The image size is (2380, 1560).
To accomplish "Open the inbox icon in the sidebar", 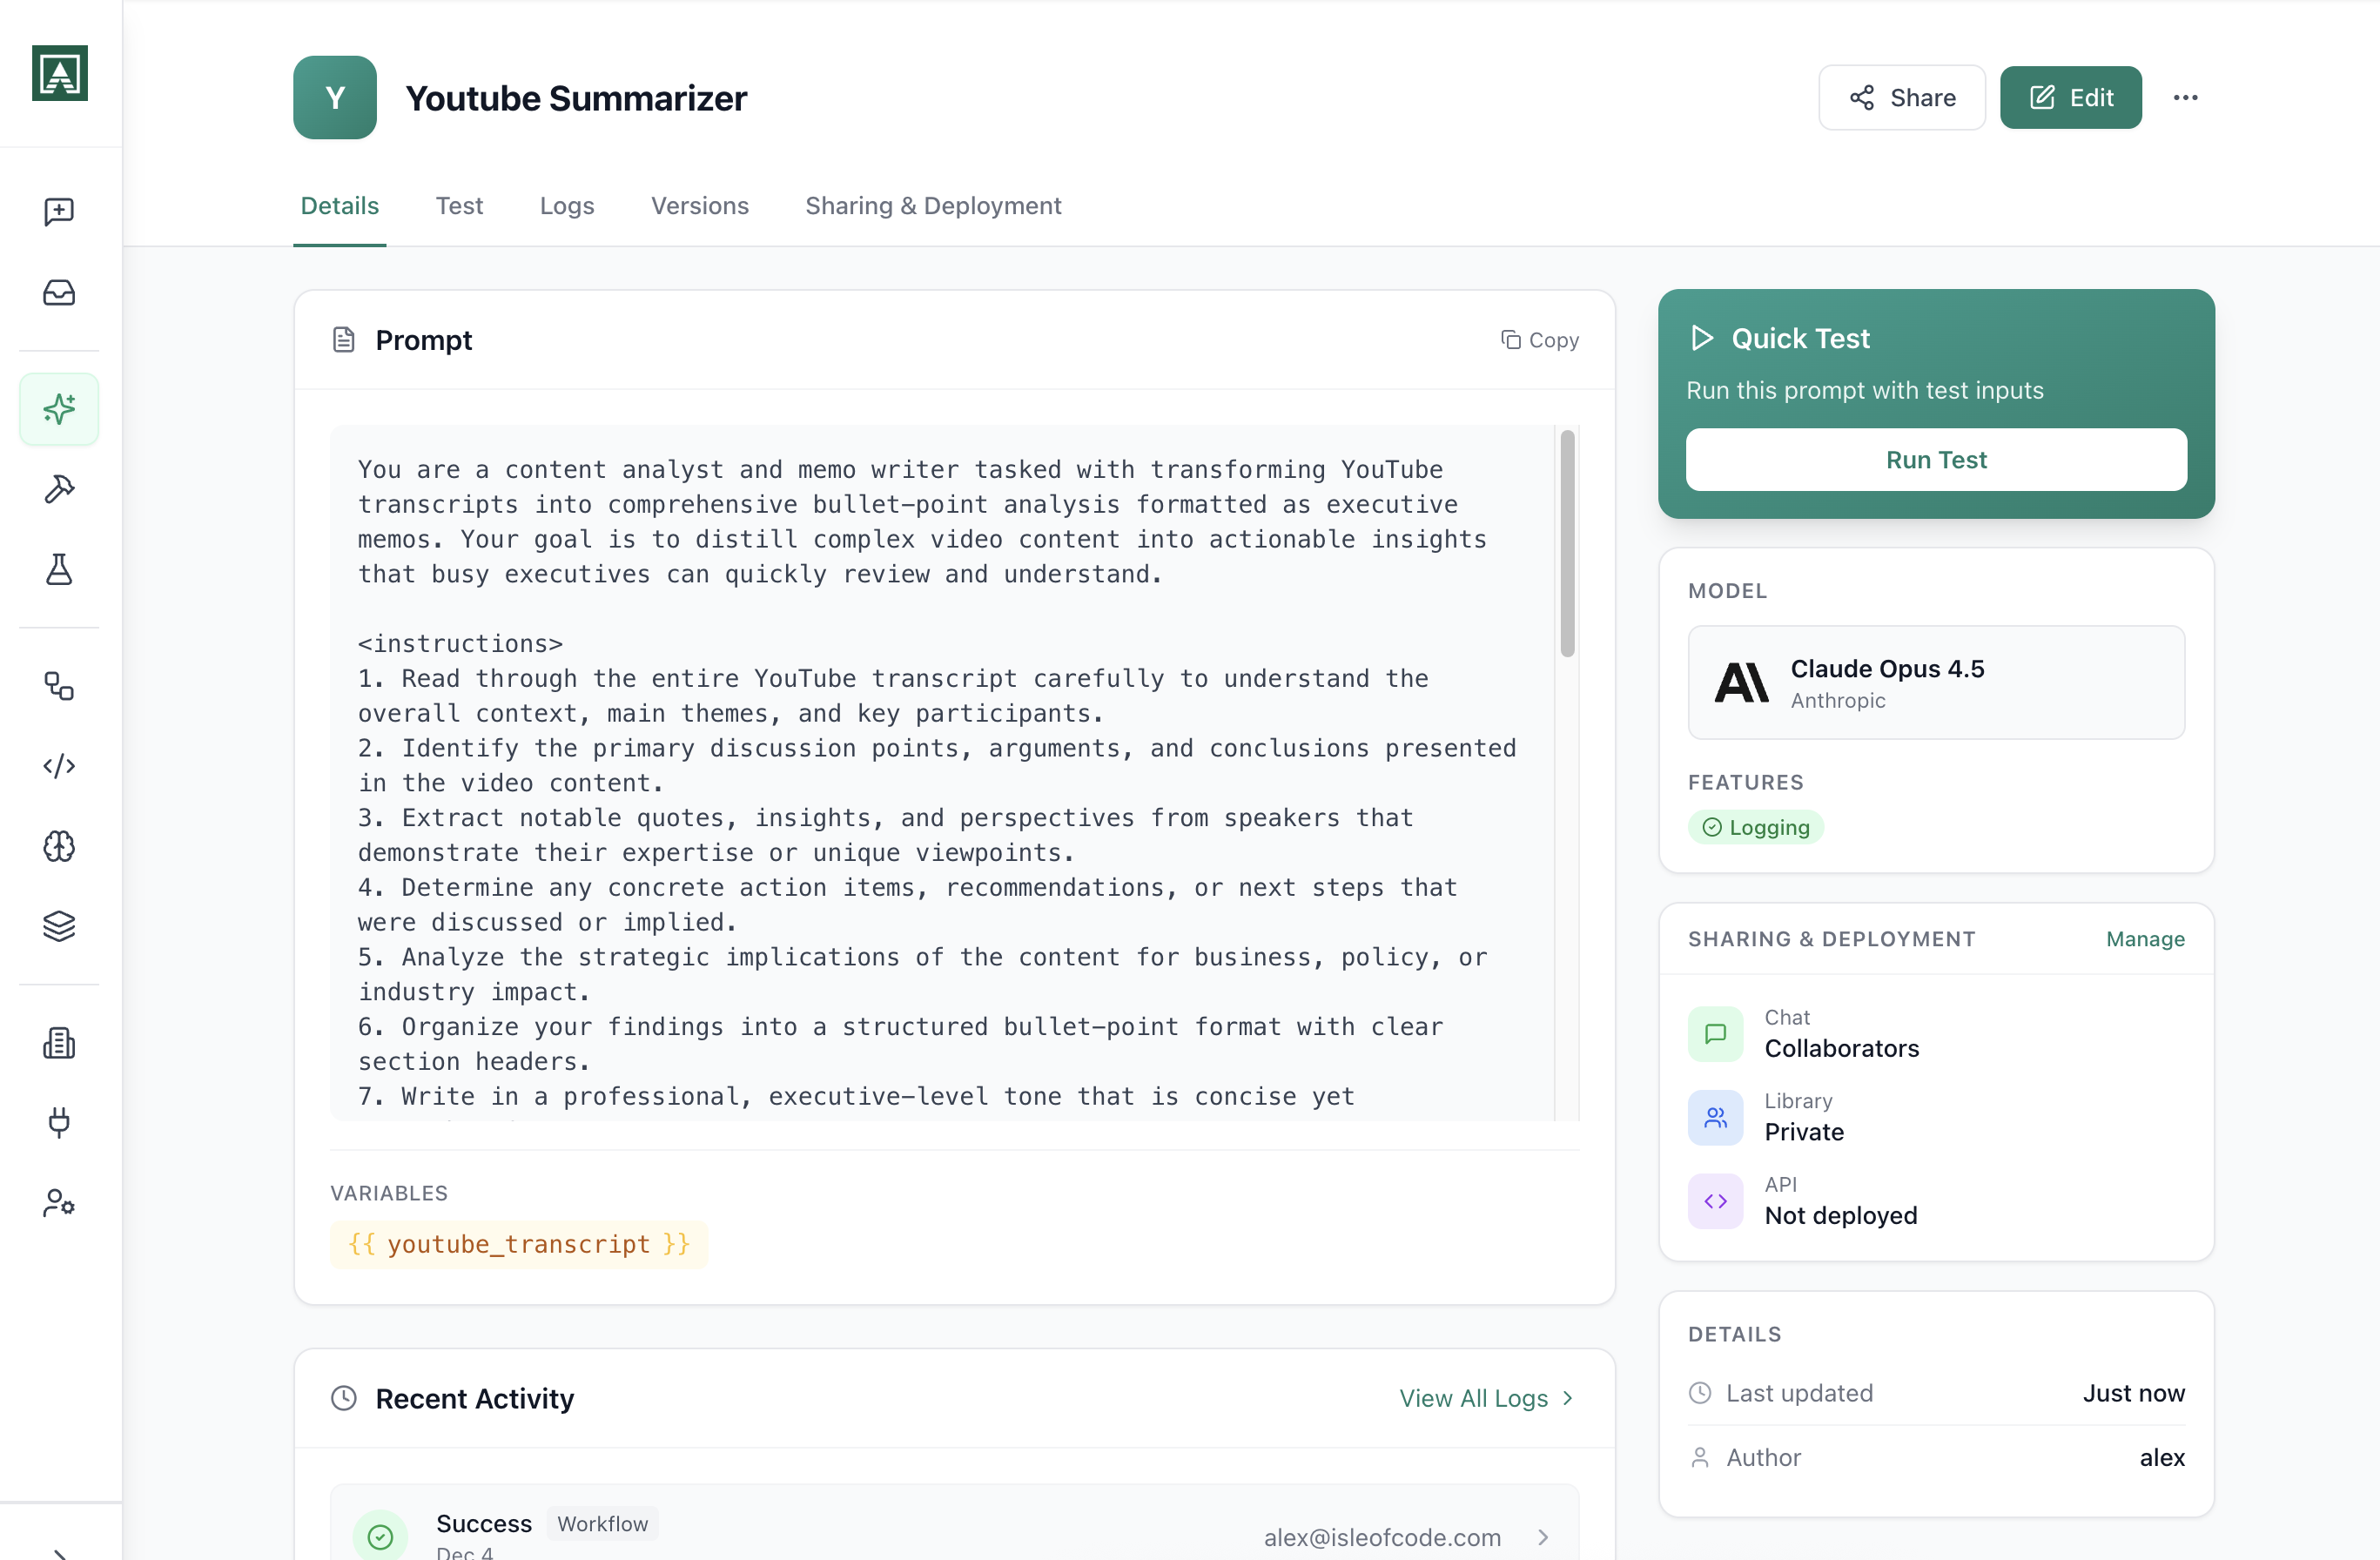I will click(59, 293).
